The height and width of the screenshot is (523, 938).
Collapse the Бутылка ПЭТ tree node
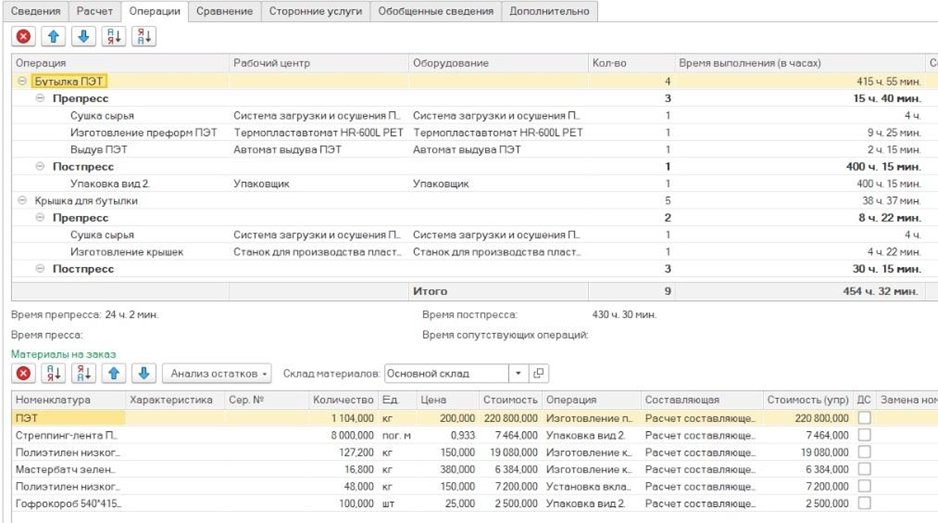coord(22,81)
